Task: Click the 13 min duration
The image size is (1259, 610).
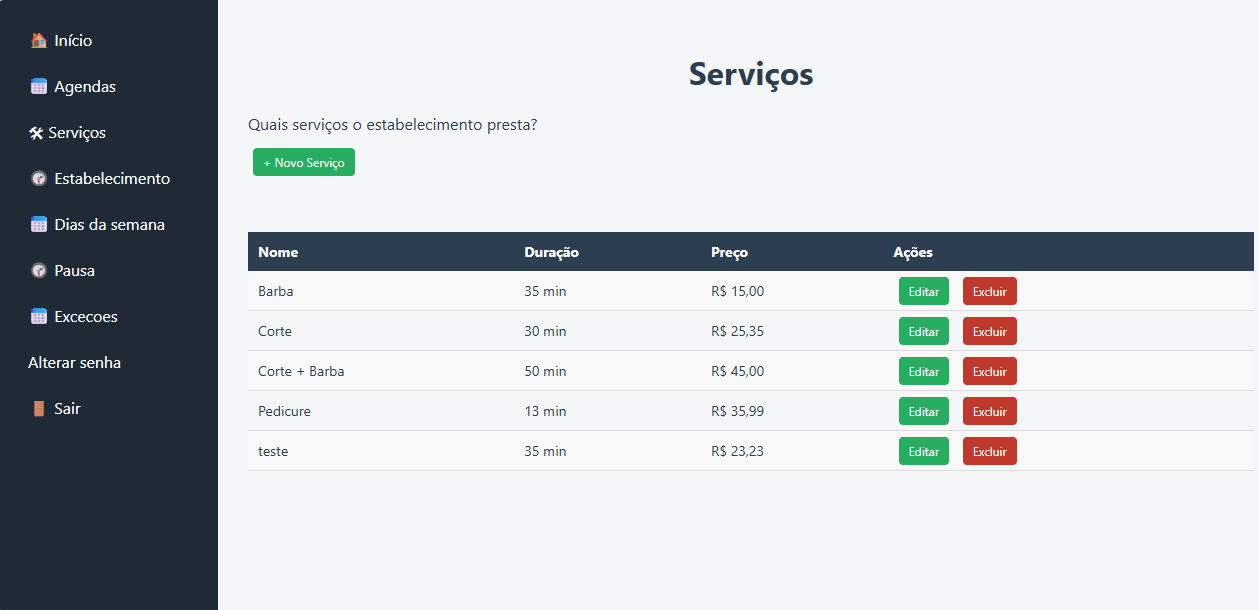Action: (x=545, y=411)
